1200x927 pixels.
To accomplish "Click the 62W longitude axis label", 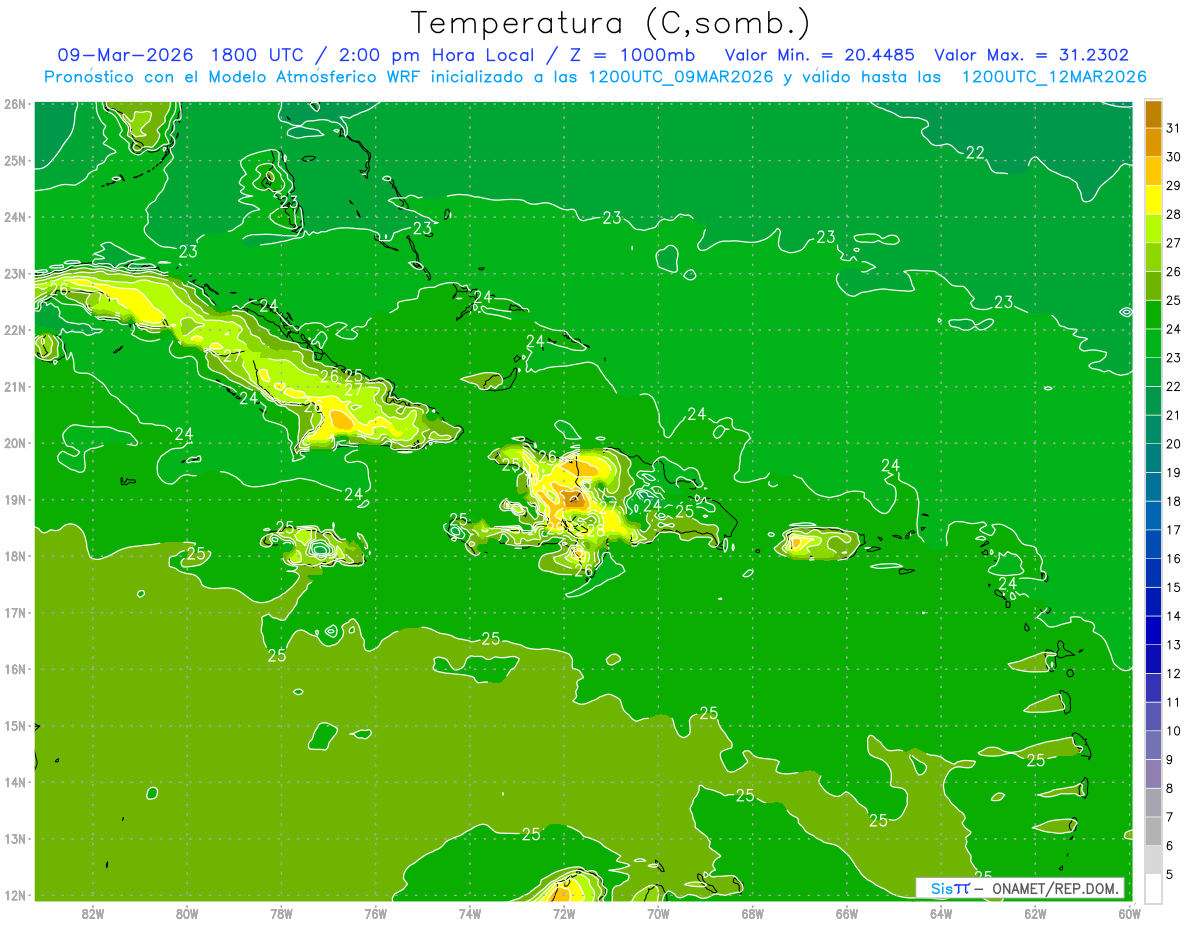I will [1035, 913].
